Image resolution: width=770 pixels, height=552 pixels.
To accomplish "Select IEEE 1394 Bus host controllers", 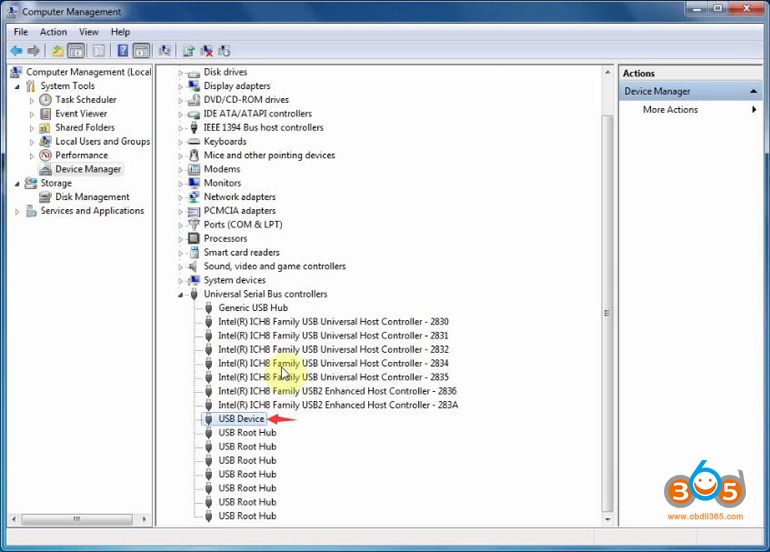I will pos(263,128).
